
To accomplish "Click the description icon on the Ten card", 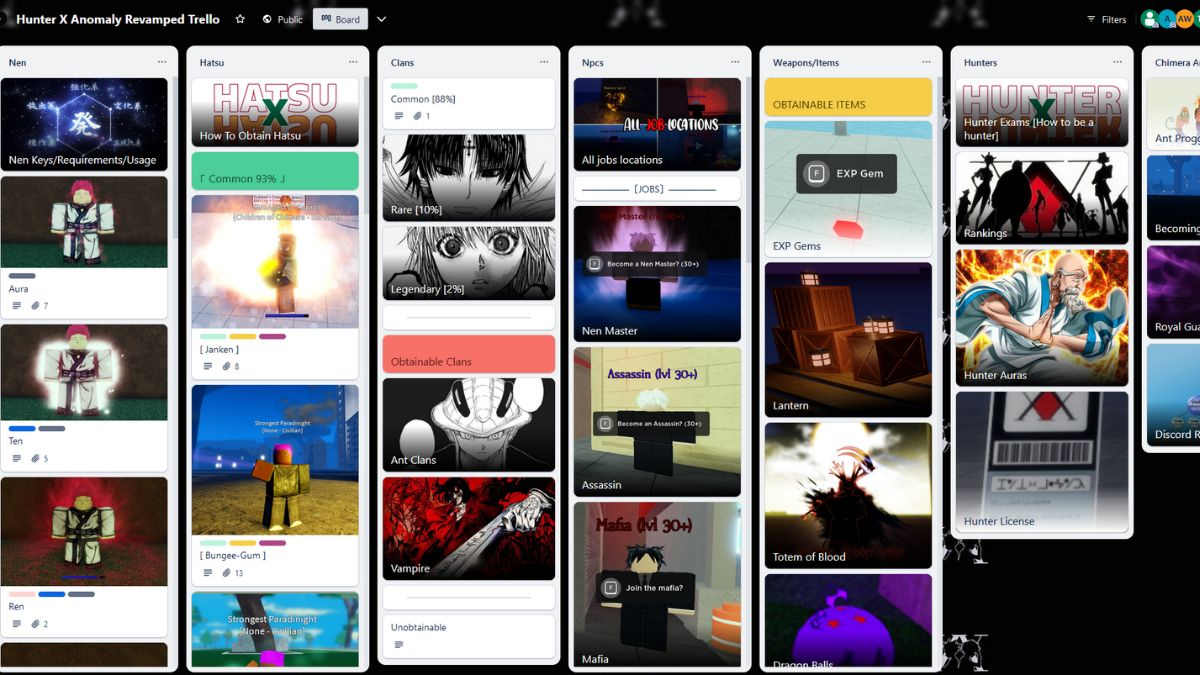I will point(17,458).
